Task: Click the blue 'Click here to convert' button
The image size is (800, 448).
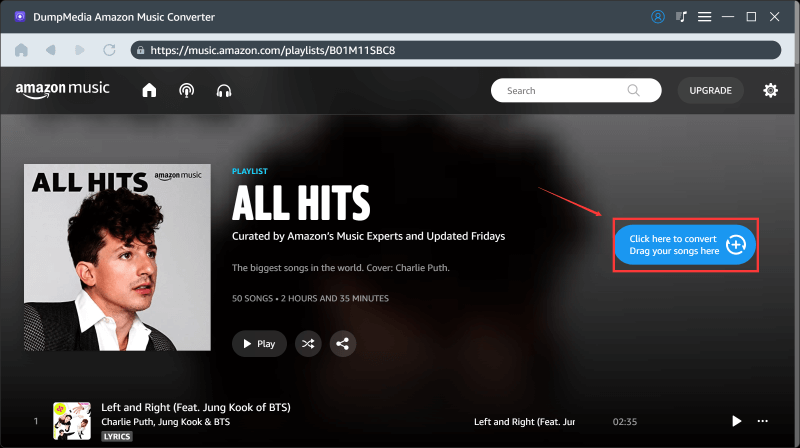Action: 685,245
